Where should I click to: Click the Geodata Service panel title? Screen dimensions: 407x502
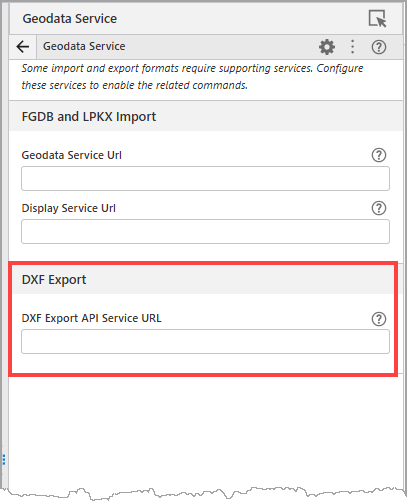pyautogui.click(x=70, y=19)
